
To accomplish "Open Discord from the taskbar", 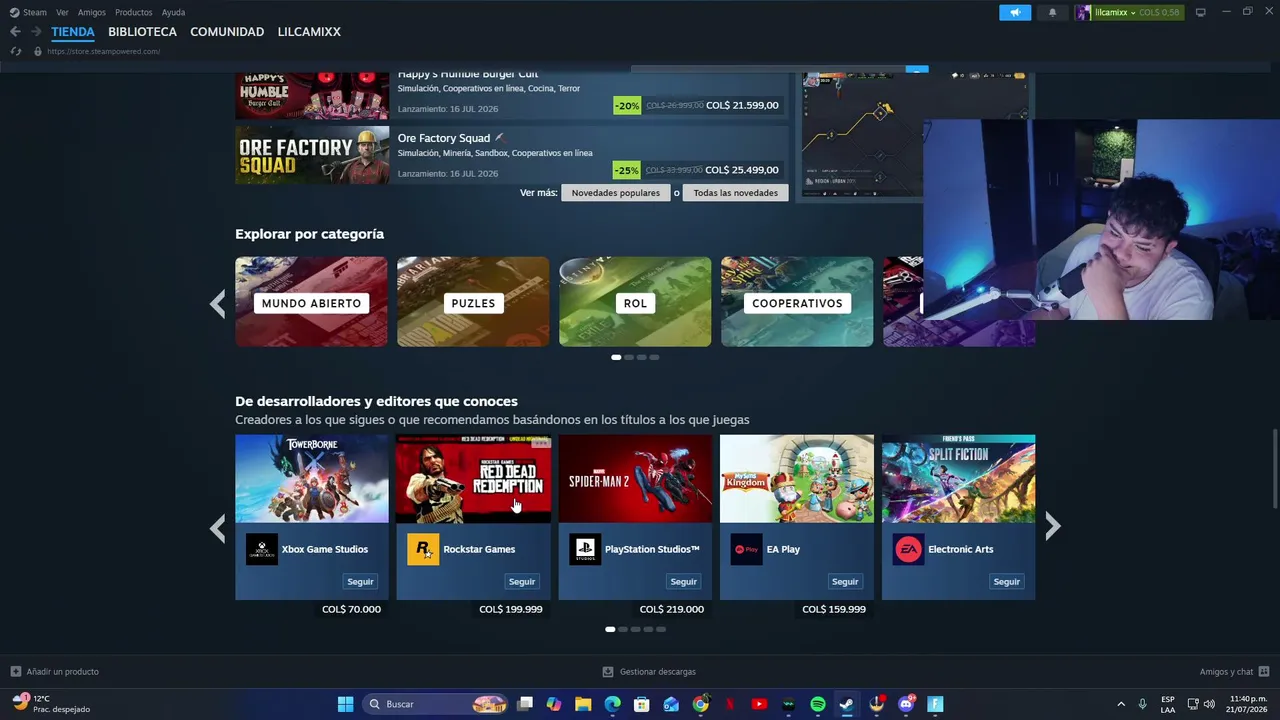I will point(906,704).
